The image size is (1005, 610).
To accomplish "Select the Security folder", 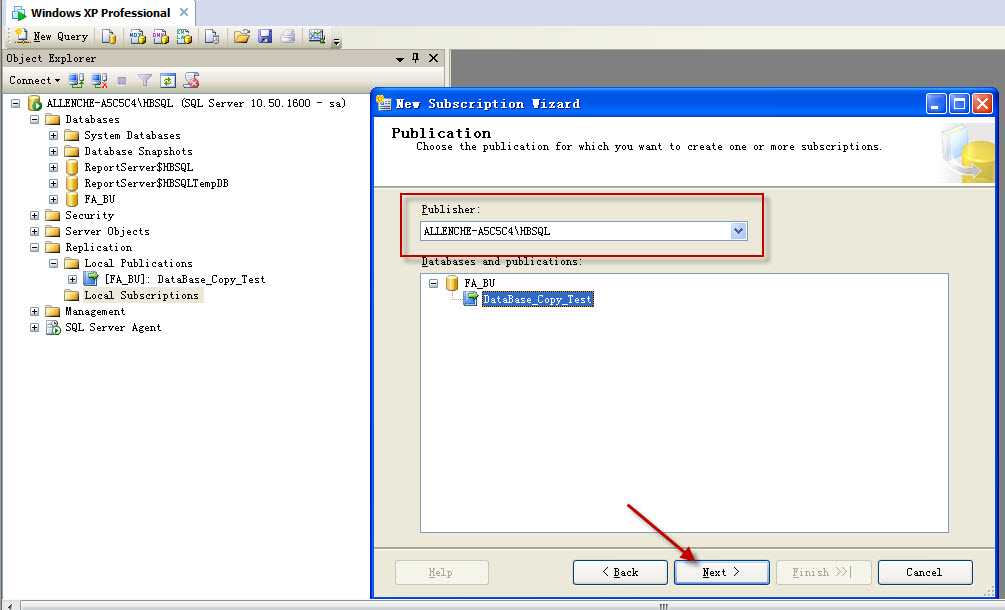I will pyautogui.click(x=89, y=215).
